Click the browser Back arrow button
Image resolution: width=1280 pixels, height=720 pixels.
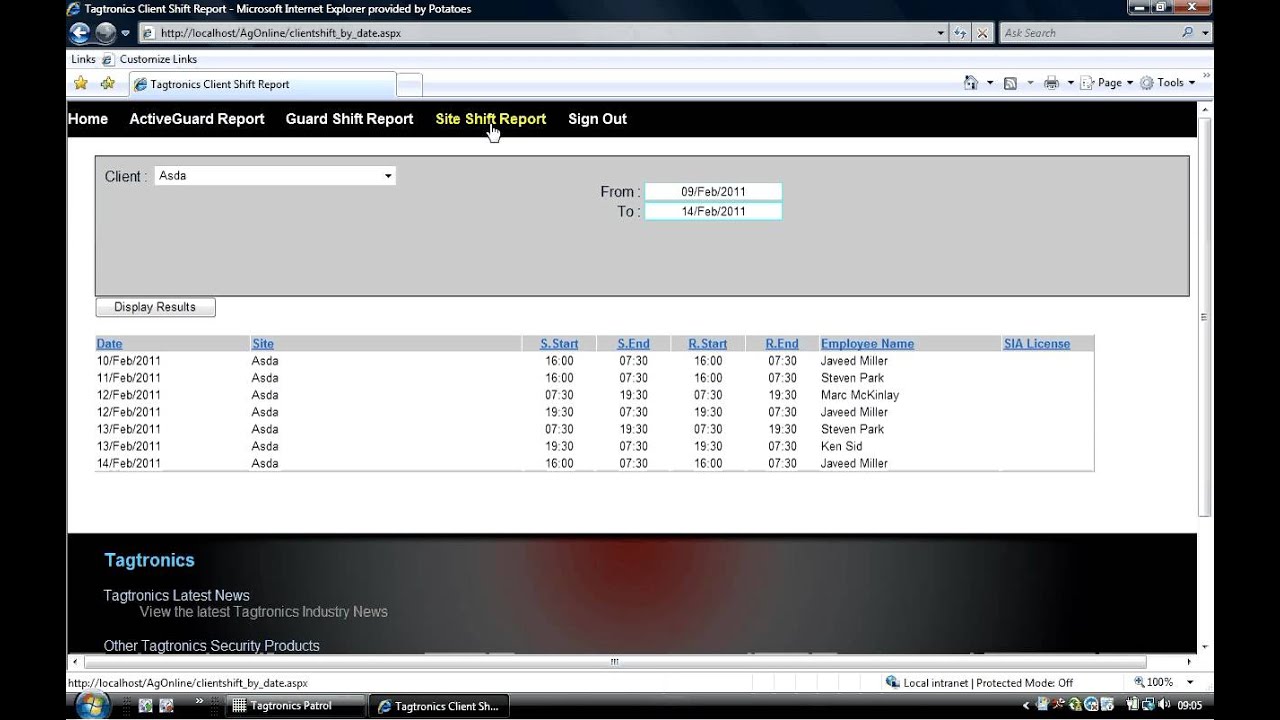click(x=80, y=33)
